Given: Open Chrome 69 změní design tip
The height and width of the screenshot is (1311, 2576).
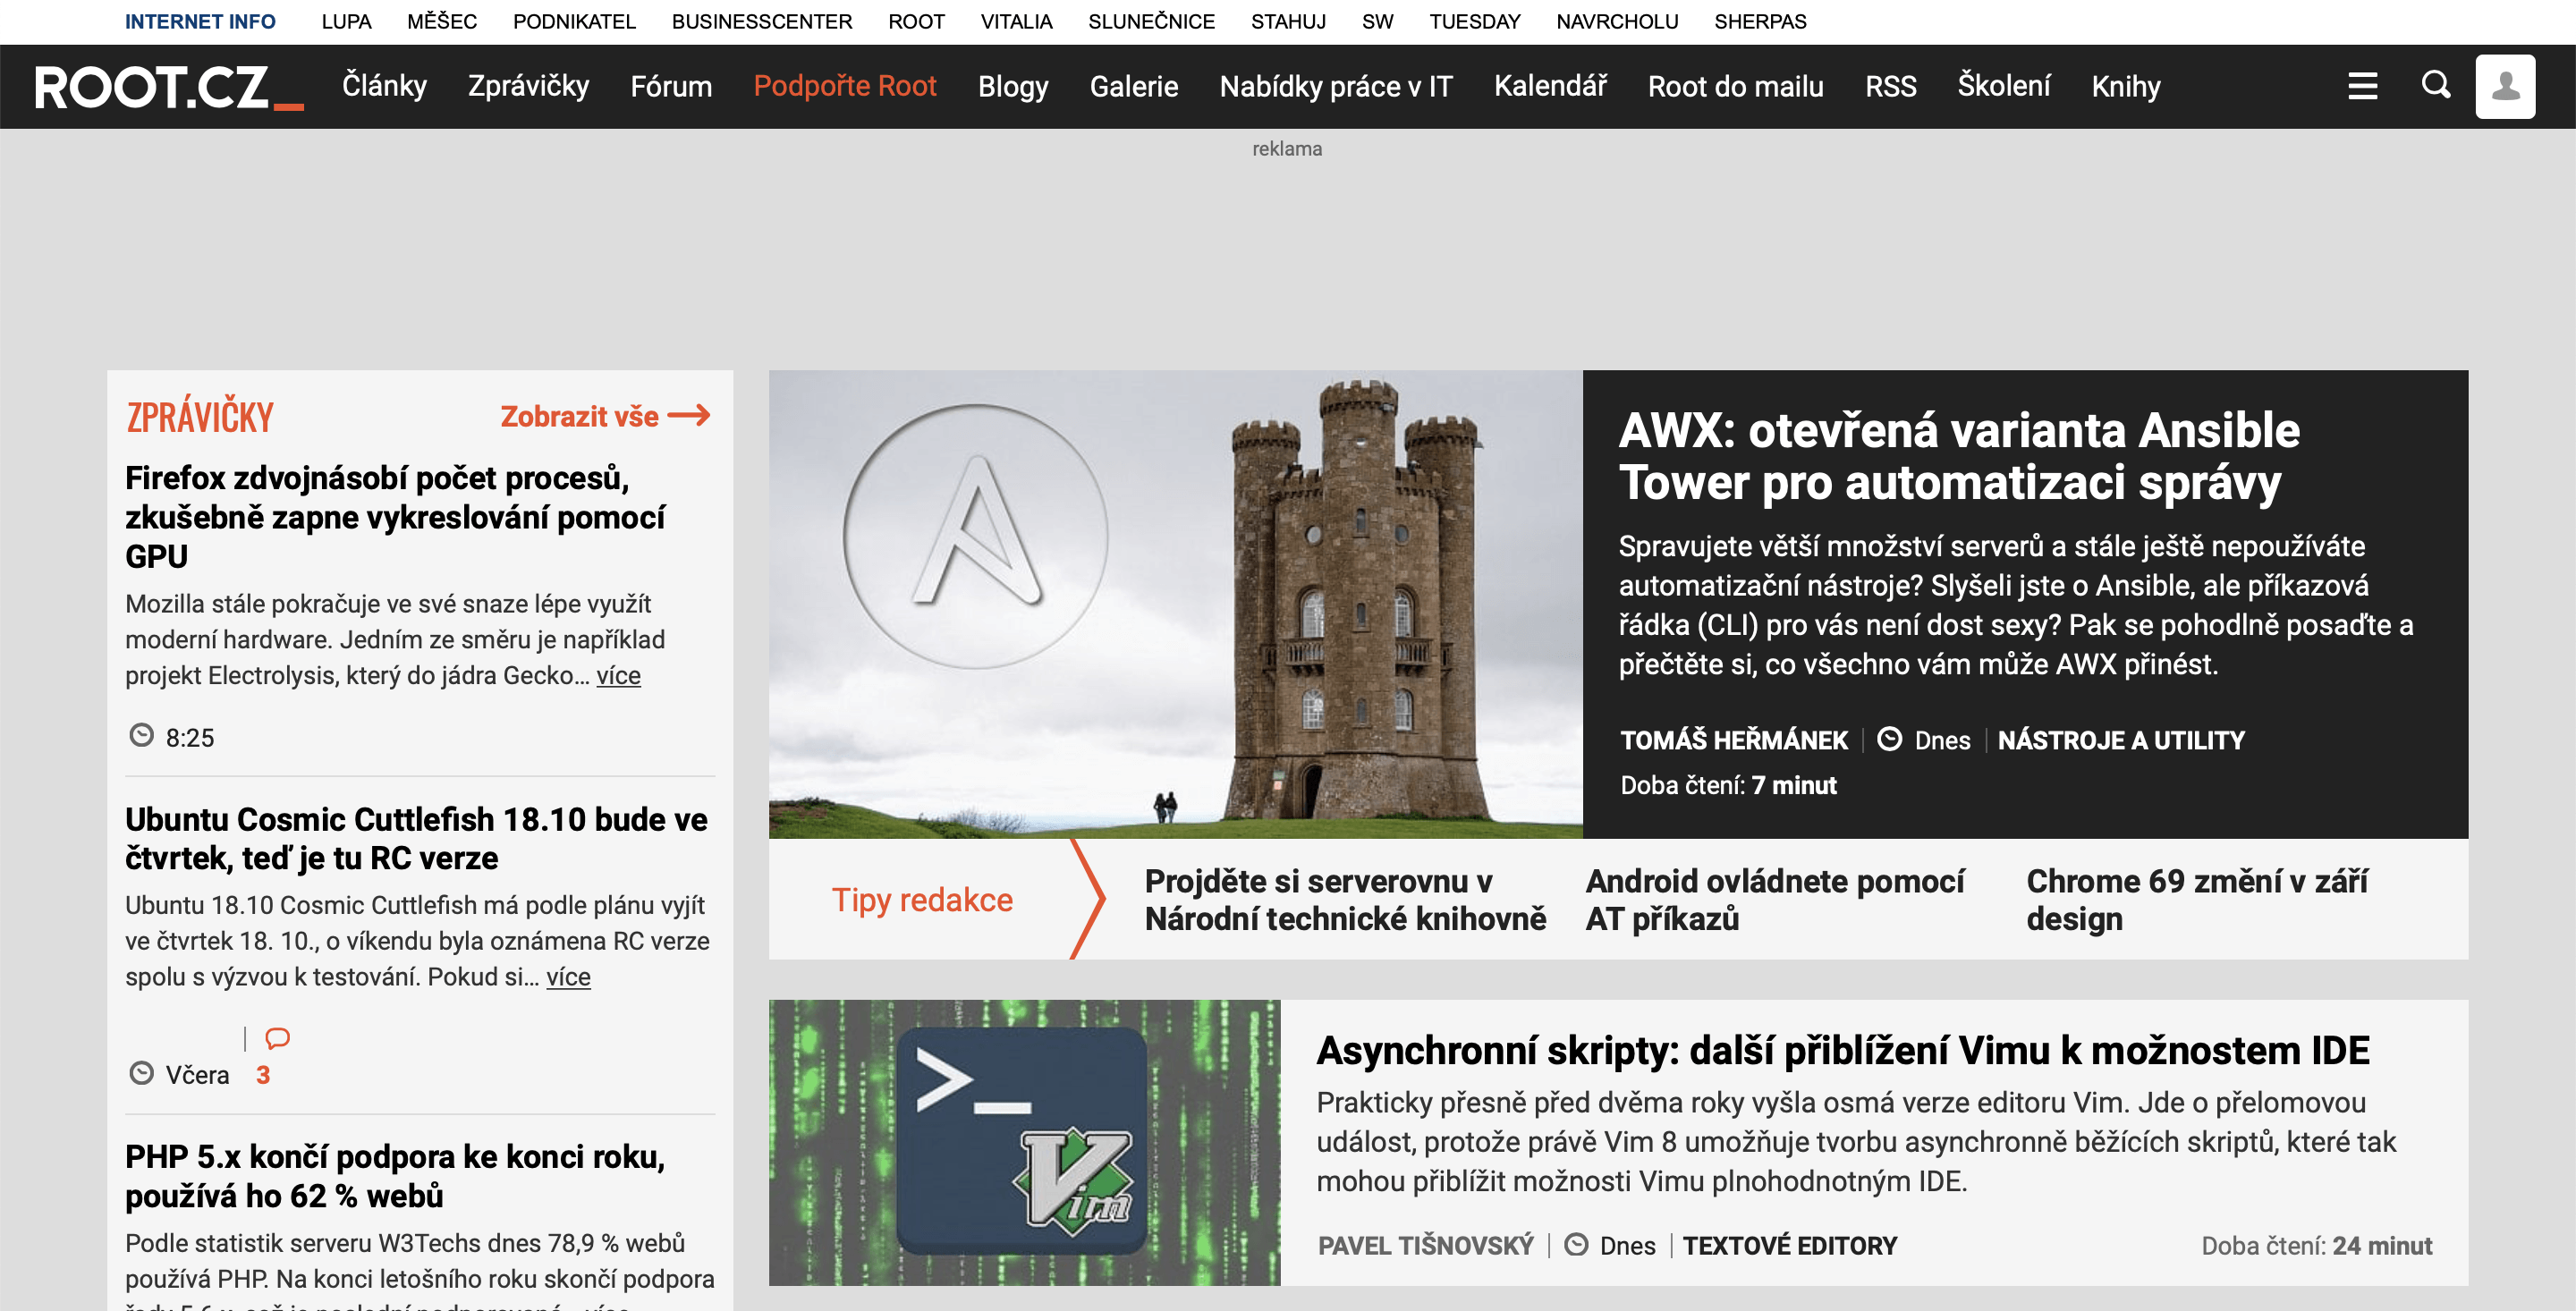Looking at the screenshot, I should tap(2196, 899).
